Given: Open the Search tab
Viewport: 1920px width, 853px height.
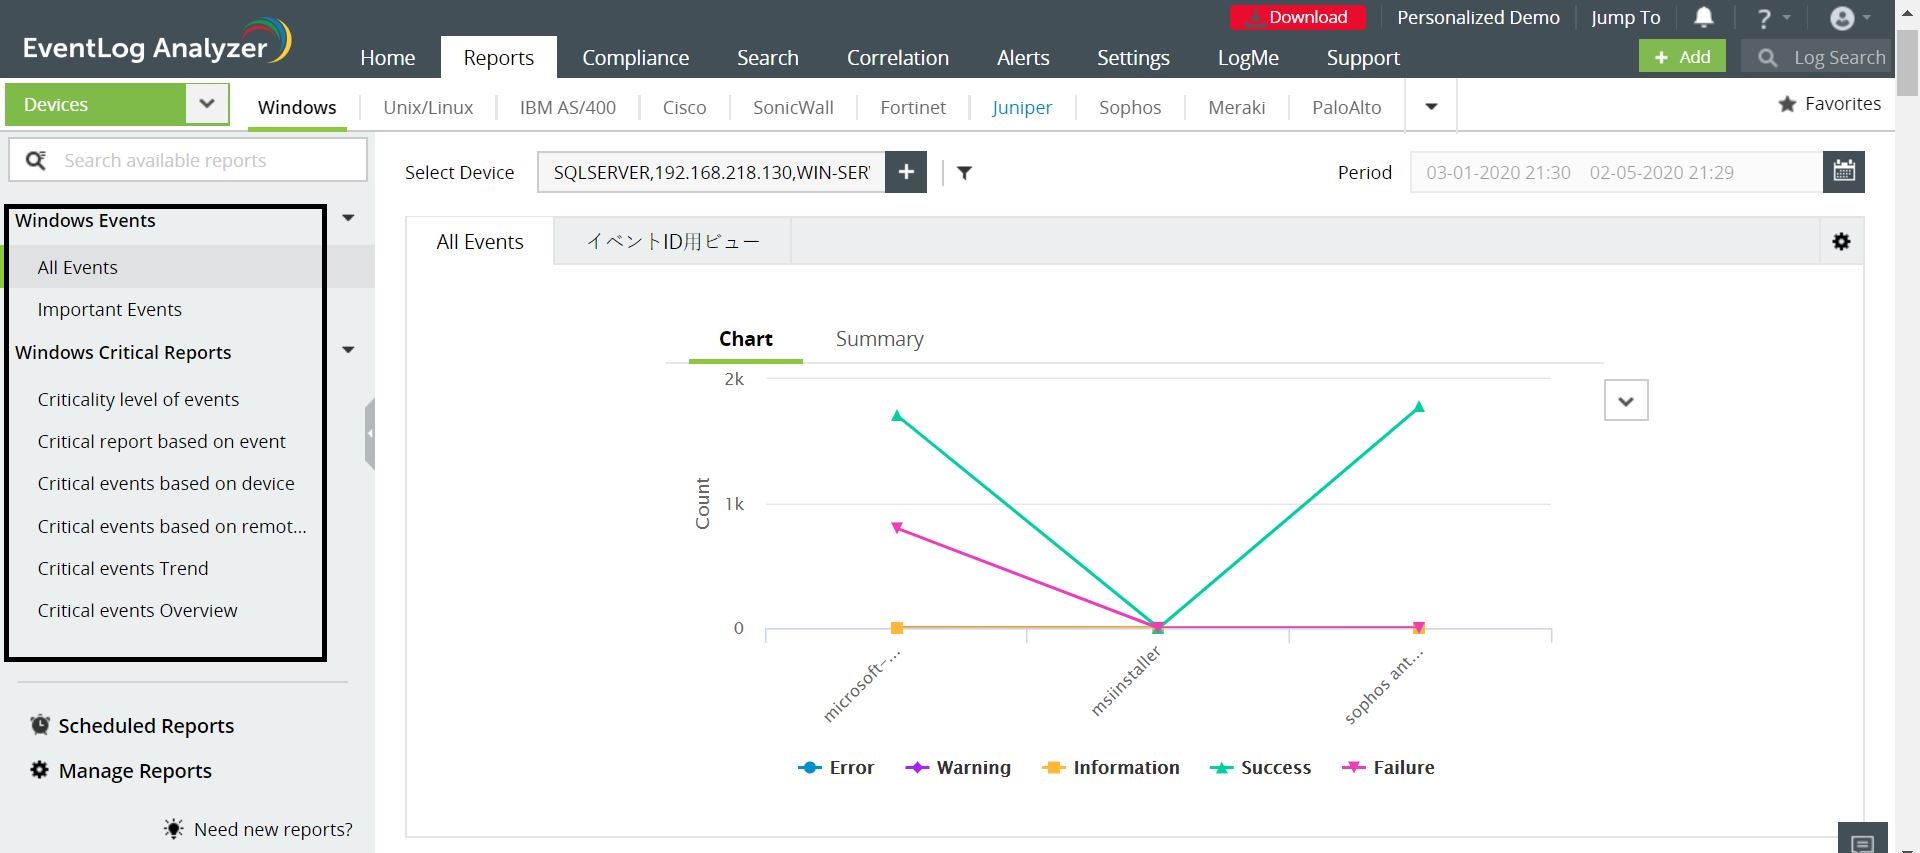Looking at the screenshot, I should (768, 58).
